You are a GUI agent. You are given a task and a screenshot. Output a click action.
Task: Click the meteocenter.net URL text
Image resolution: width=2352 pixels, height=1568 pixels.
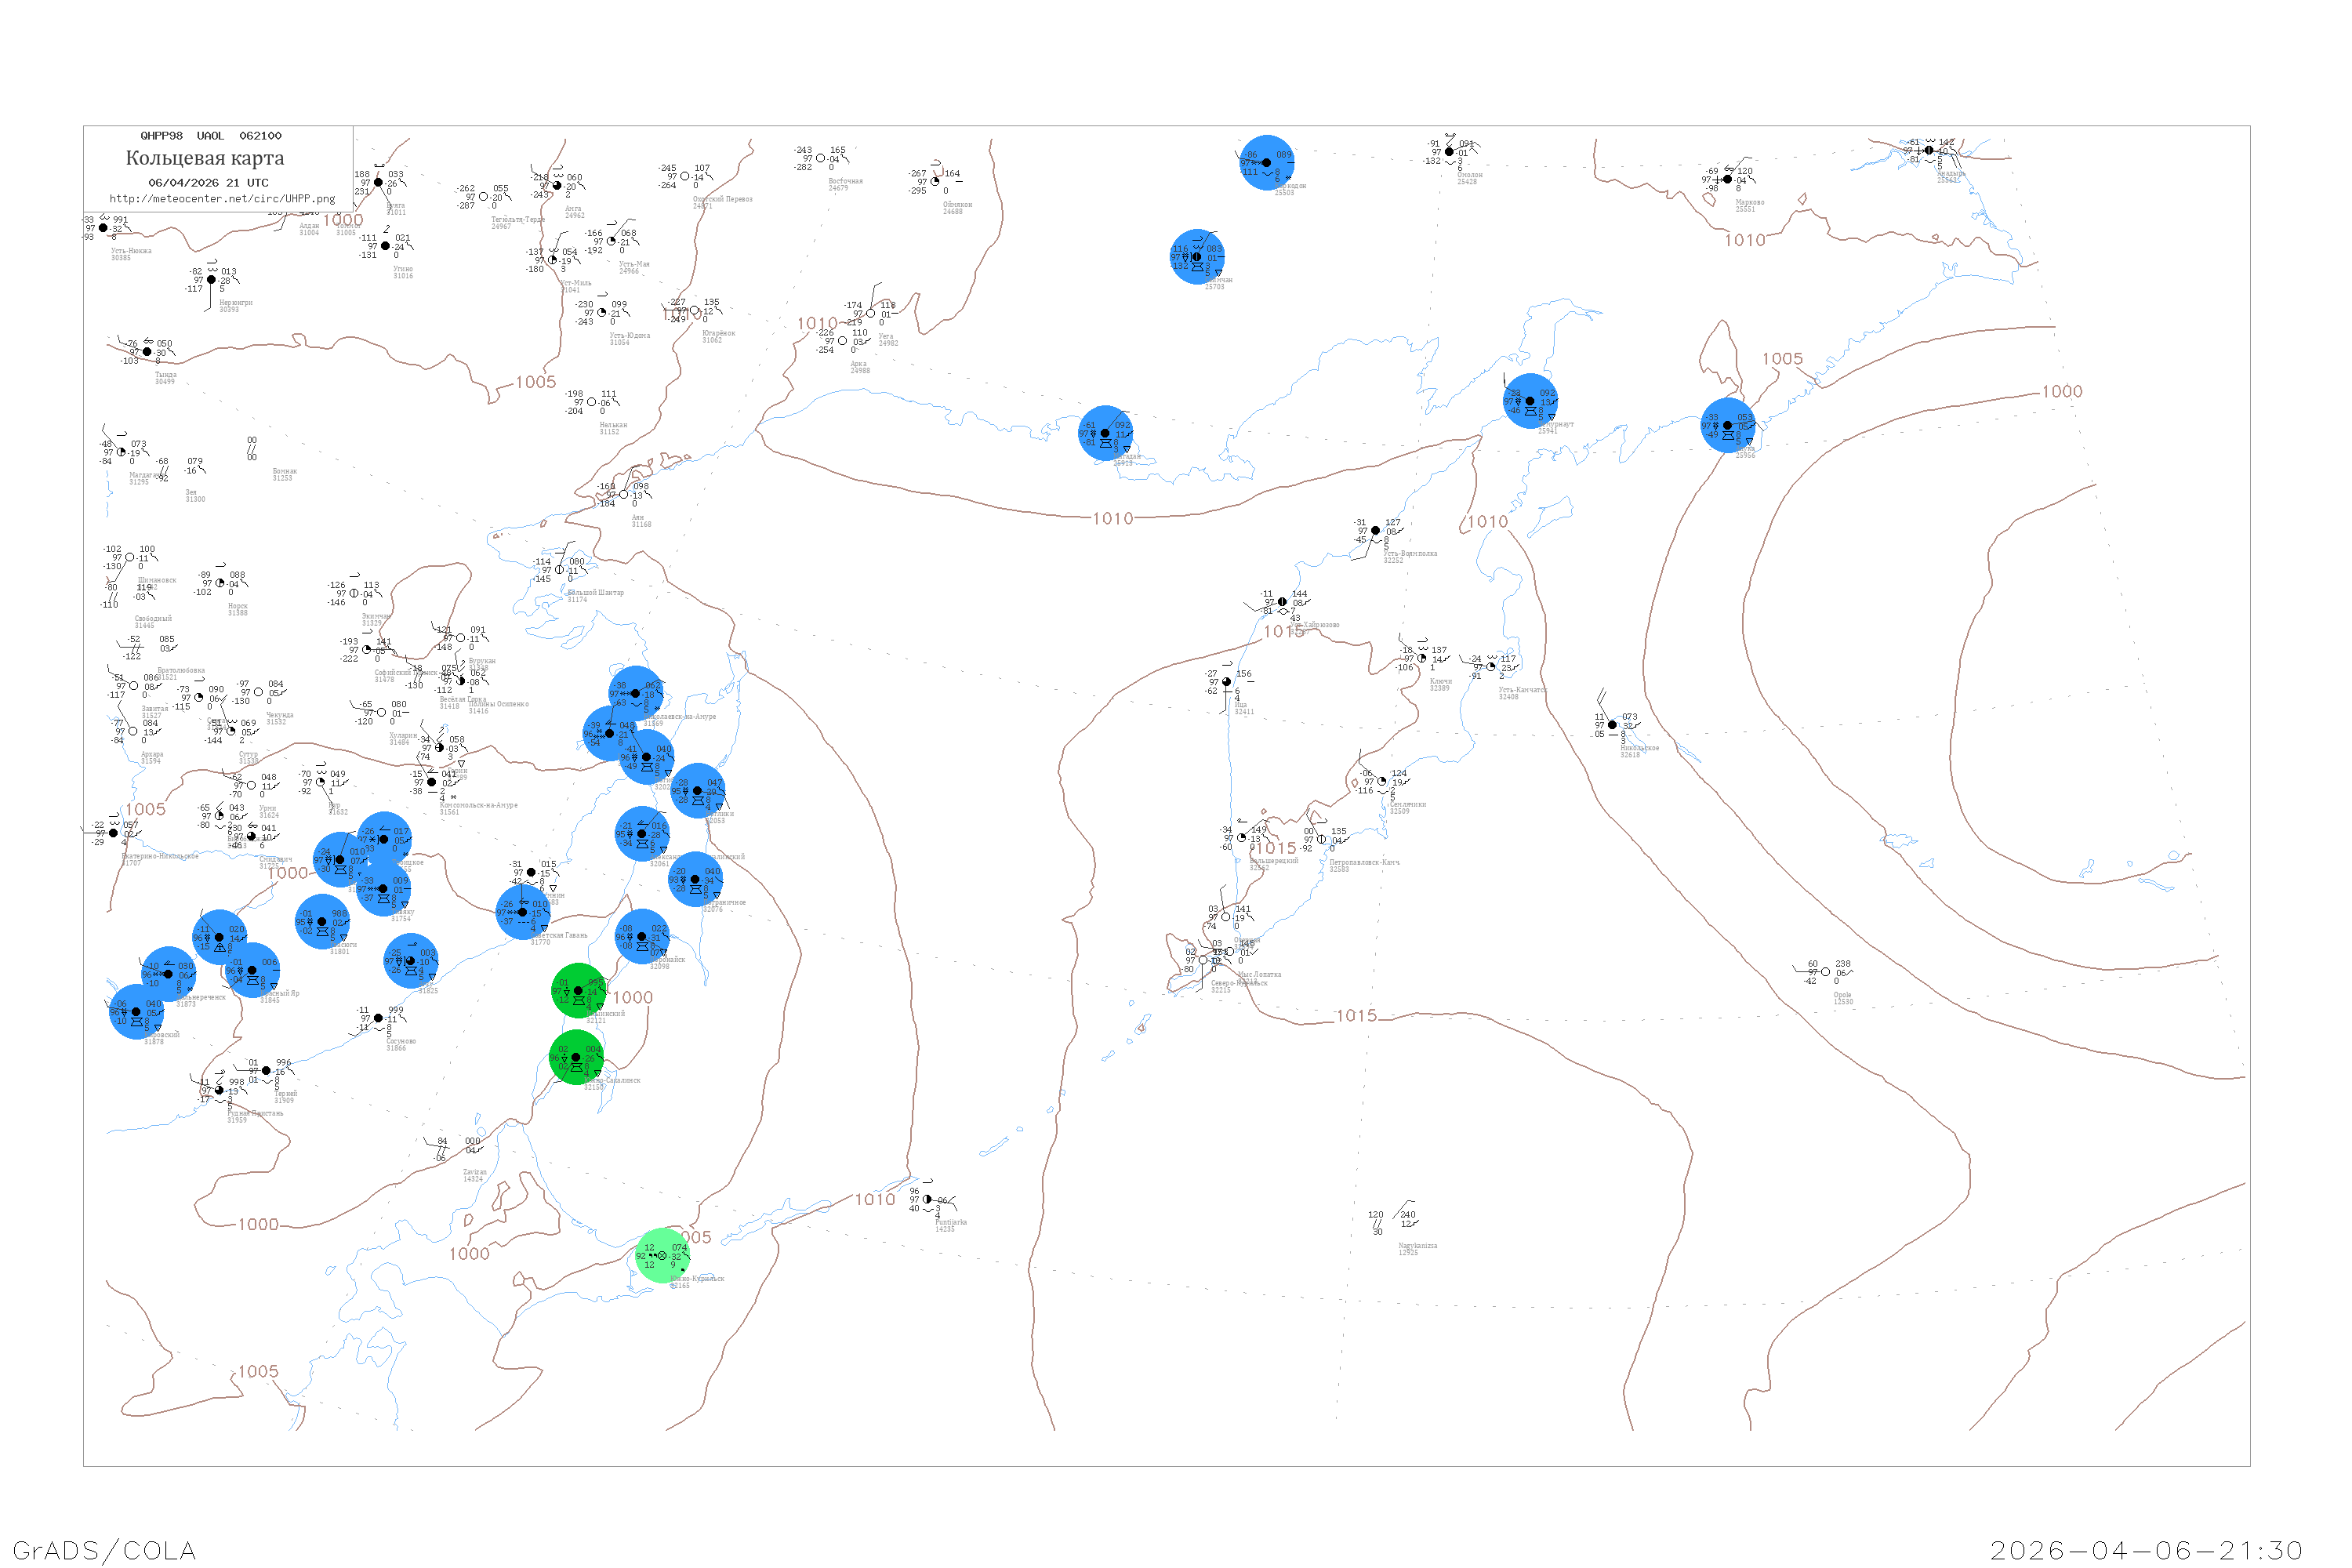[x=222, y=199]
